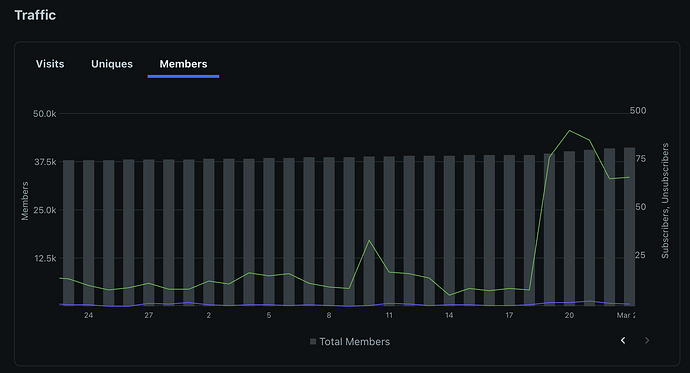The width and height of the screenshot is (690, 373).
Task: Click the 12.5k members axis label
Action: point(45,259)
